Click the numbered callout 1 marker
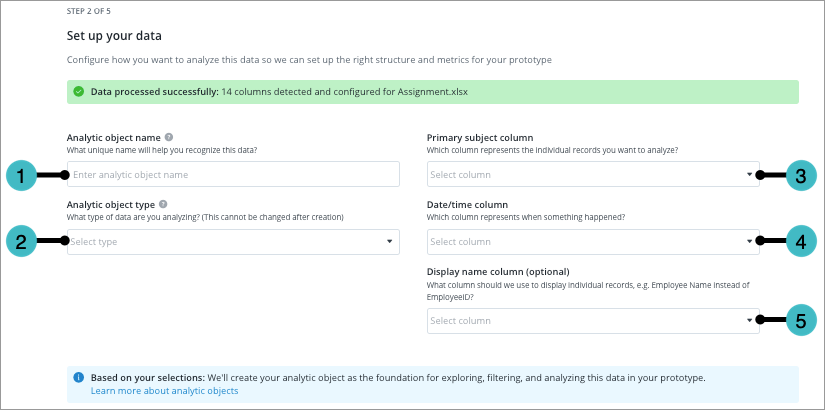The image size is (825, 410). click(20, 175)
